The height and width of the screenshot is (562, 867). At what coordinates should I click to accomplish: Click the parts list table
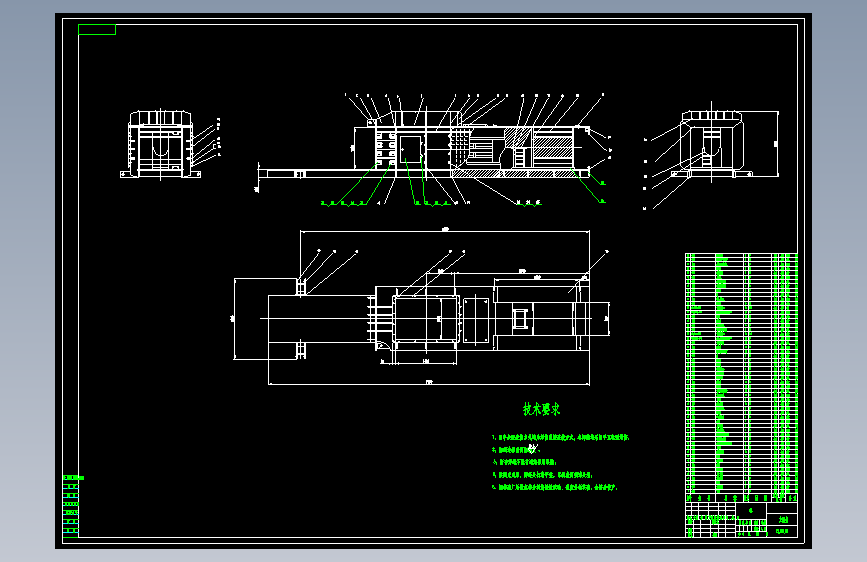coord(741,378)
